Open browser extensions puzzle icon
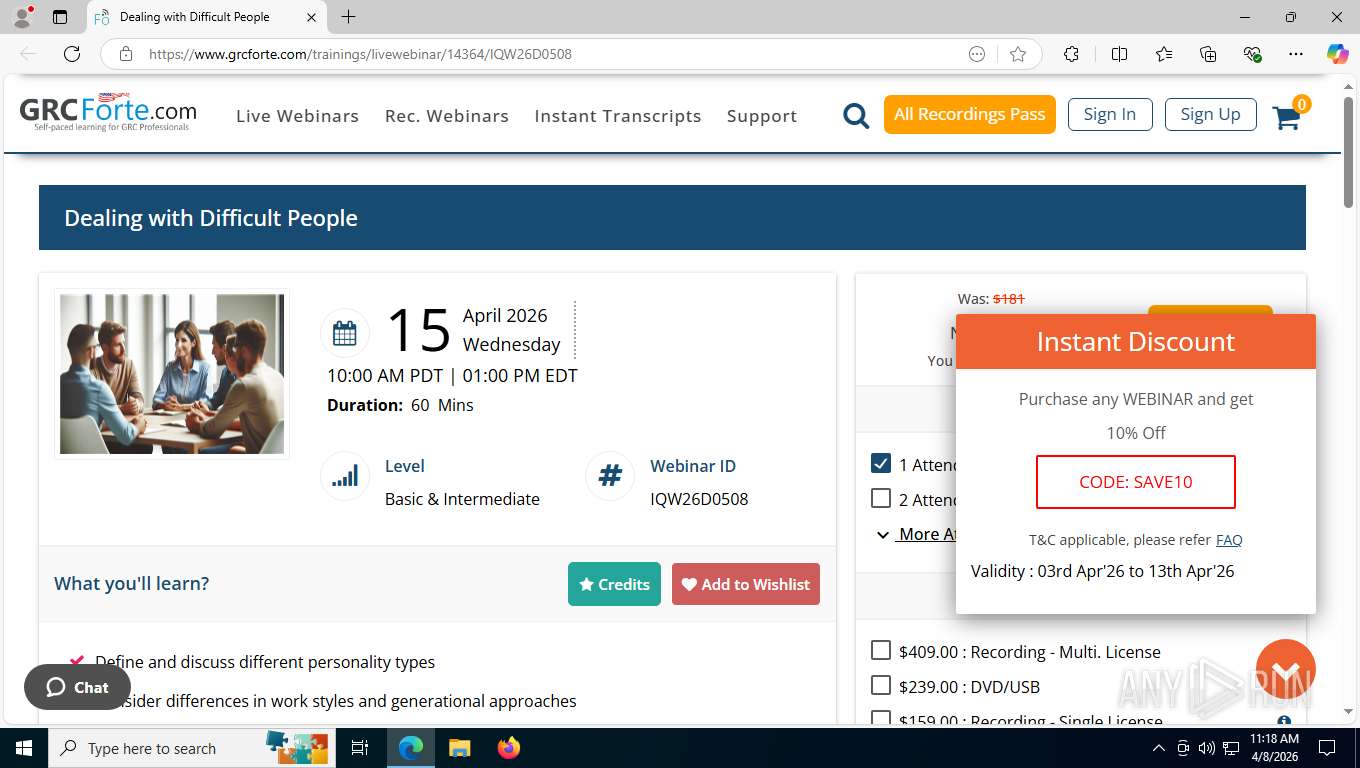 [x=1072, y=54]
